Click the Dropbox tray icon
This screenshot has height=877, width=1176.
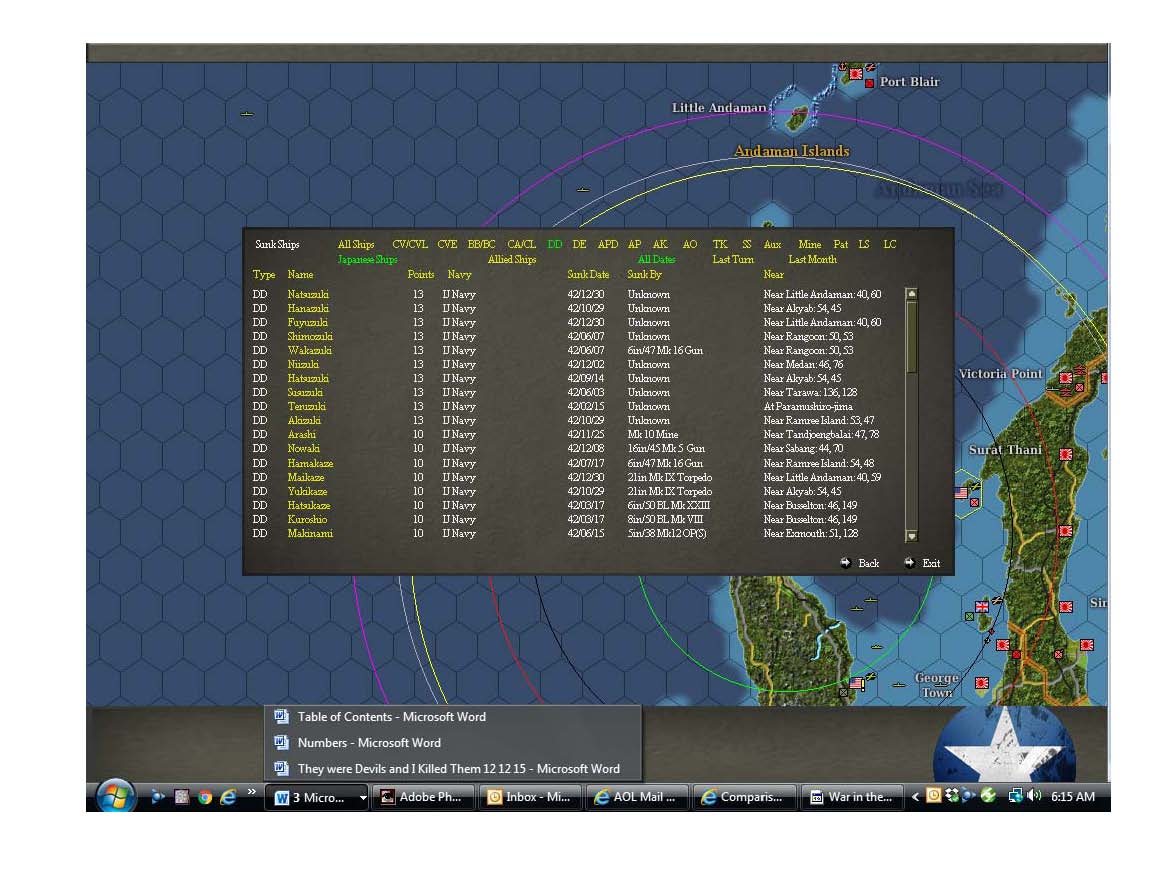pos(952,796)
